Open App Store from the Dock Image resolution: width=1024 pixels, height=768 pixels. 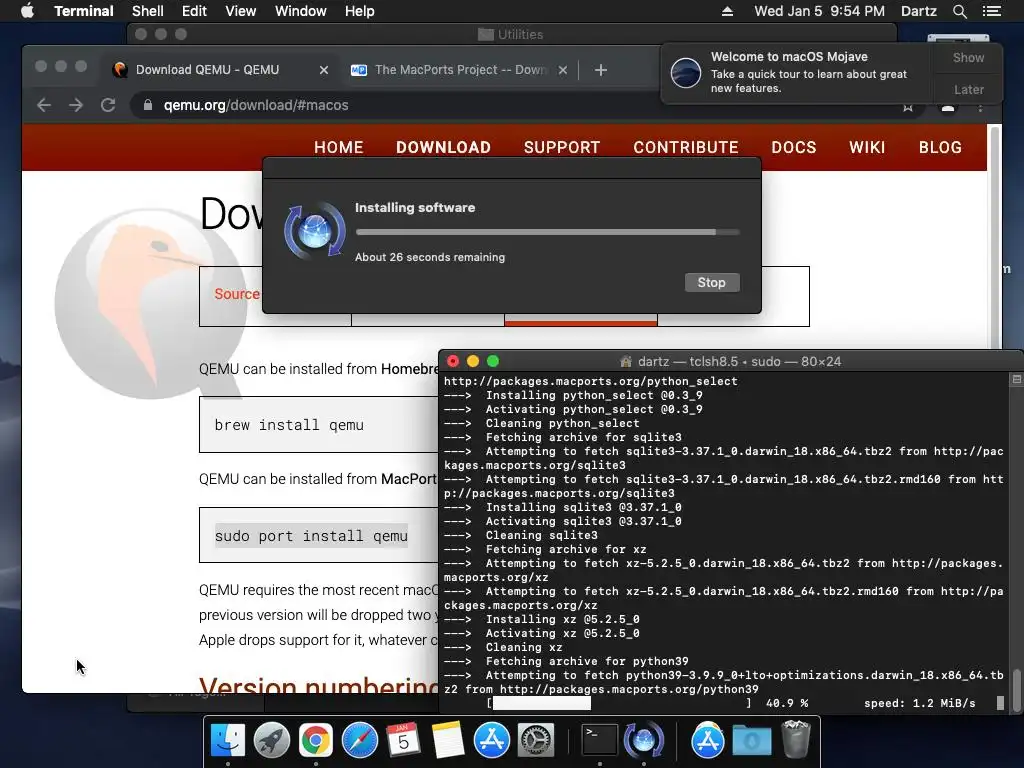pyautogui.click(x=491, y=741)
